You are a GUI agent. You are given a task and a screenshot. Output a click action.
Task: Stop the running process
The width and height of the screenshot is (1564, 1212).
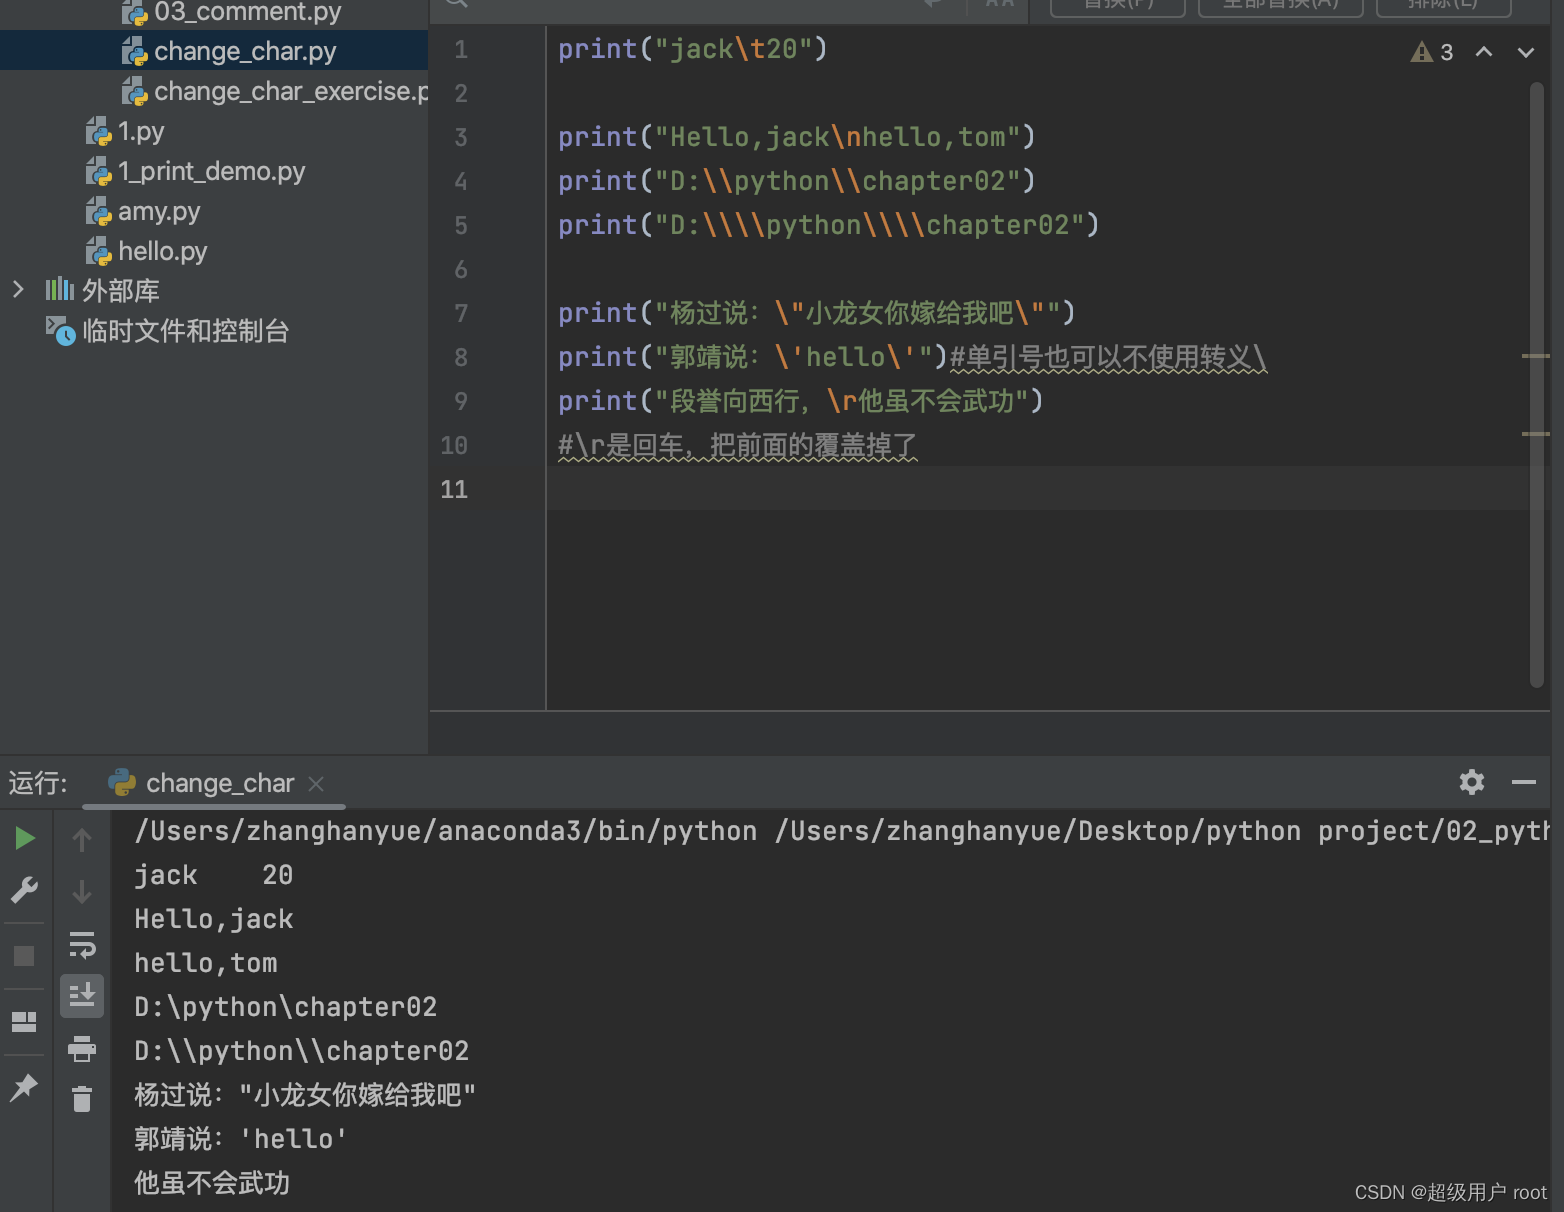[x=24, y=956]
